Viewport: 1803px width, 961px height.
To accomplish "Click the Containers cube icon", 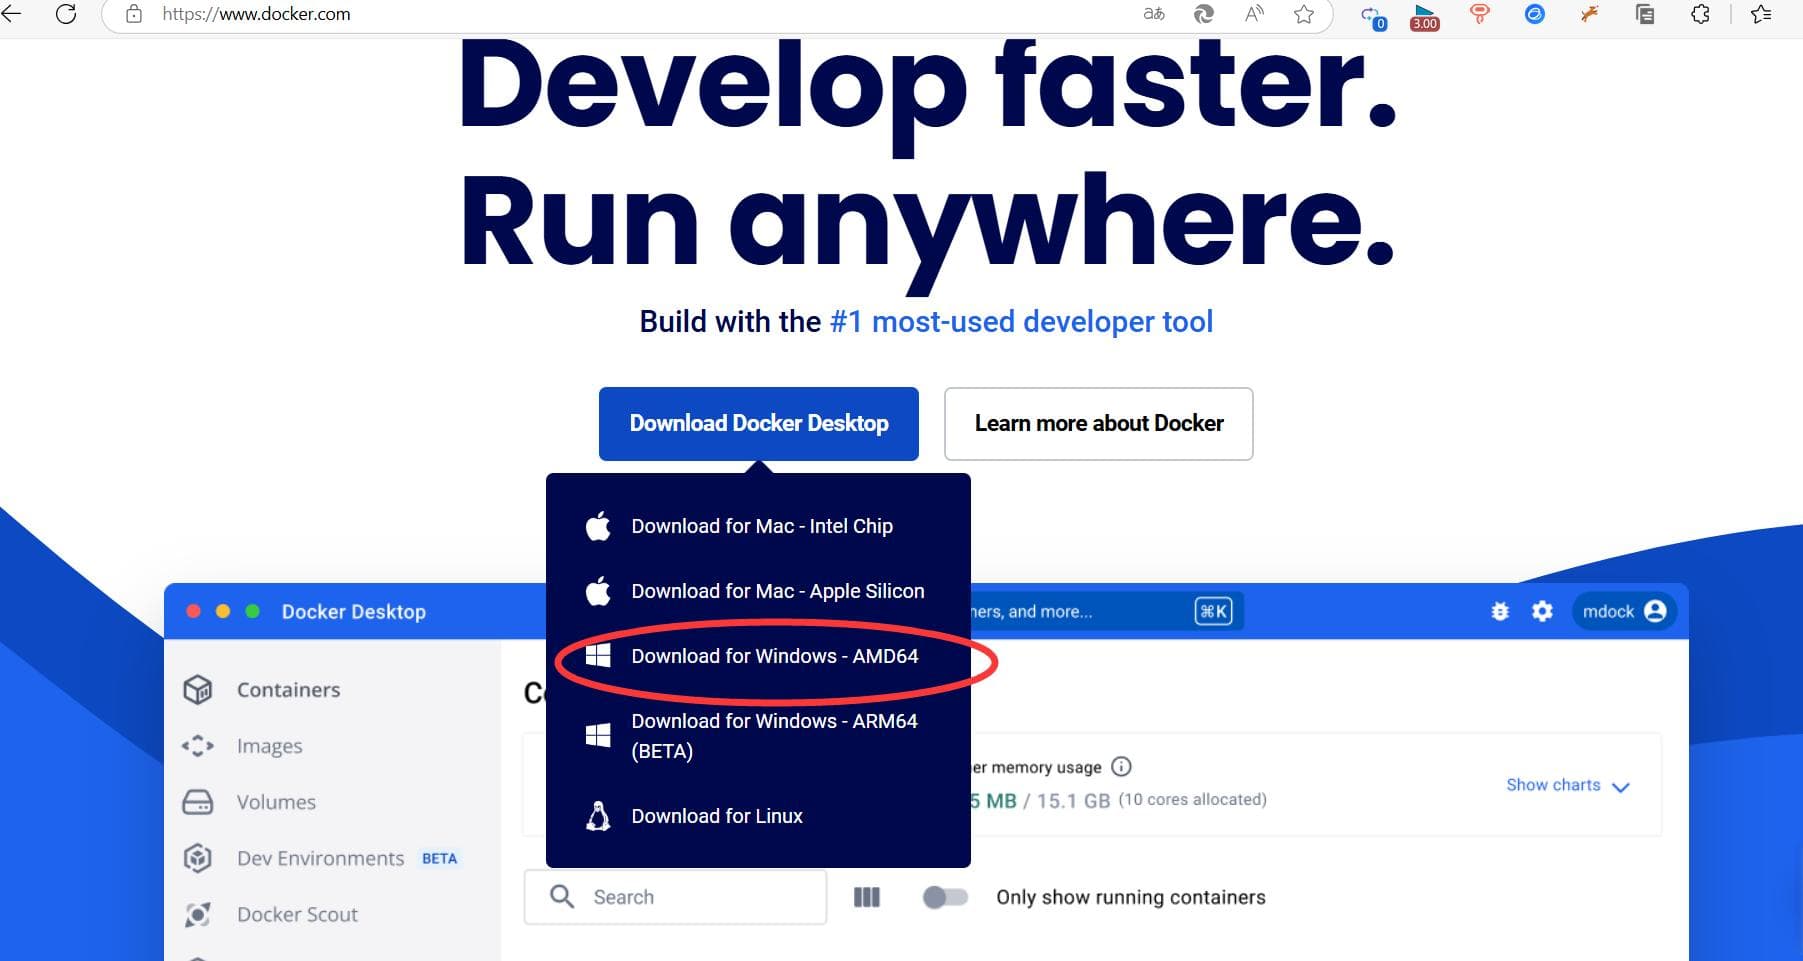I will 198,690.
